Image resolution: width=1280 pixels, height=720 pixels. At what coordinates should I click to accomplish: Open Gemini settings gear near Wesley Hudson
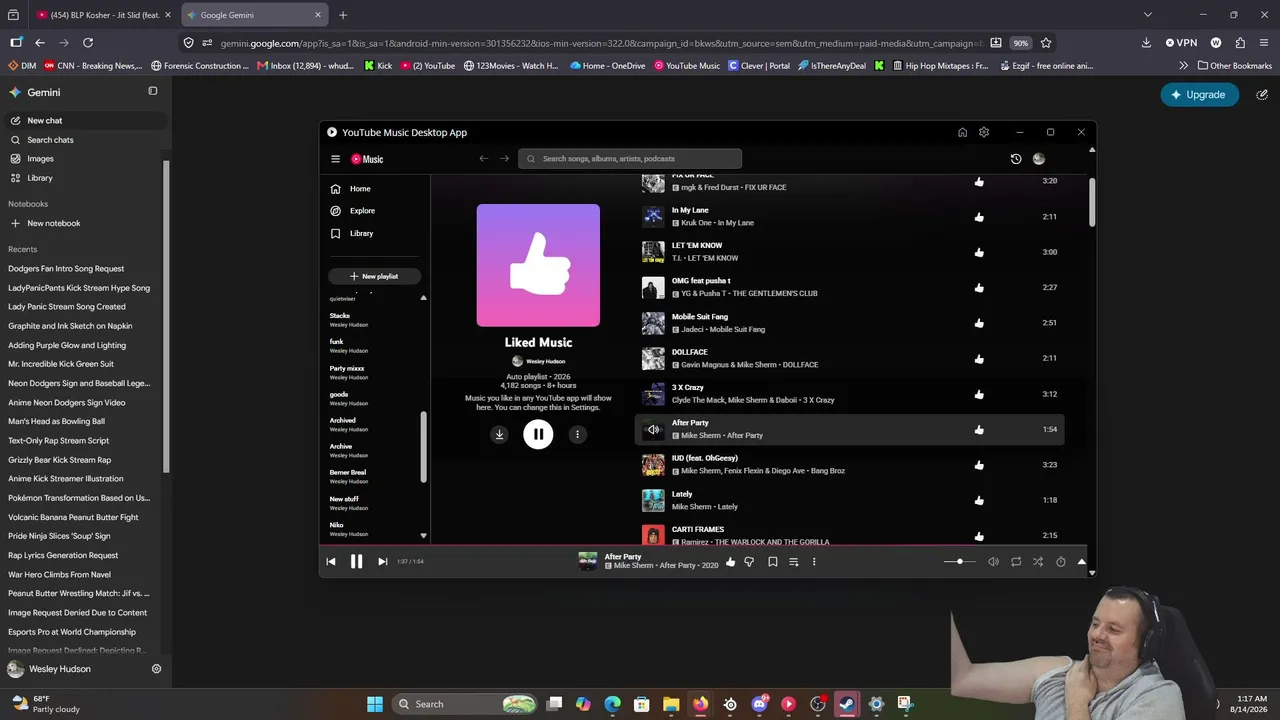(156, 669)
